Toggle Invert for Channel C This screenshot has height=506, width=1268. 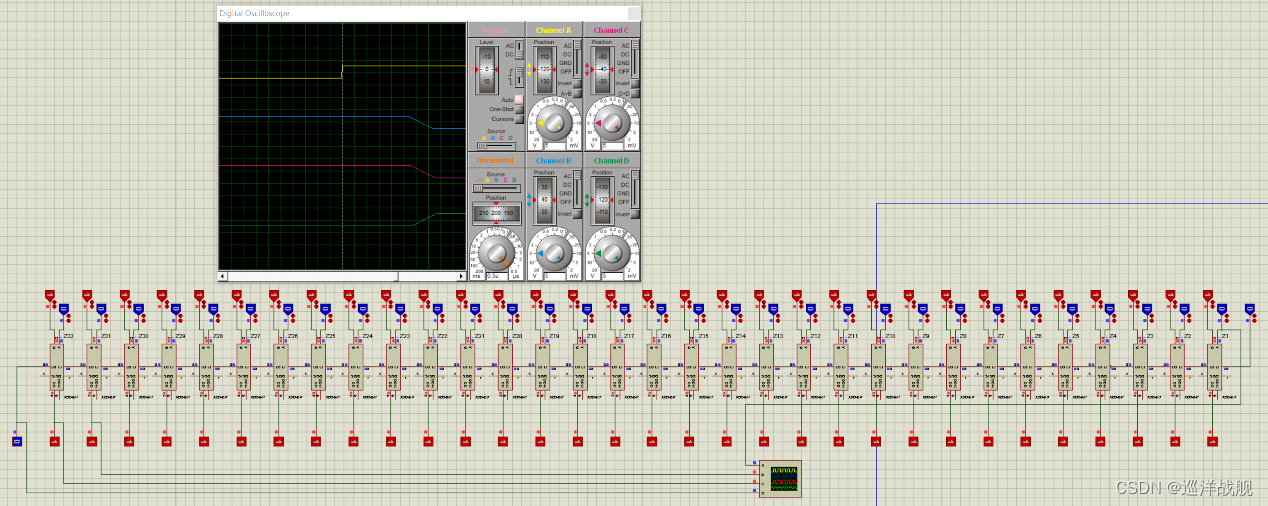pos(635,83)
